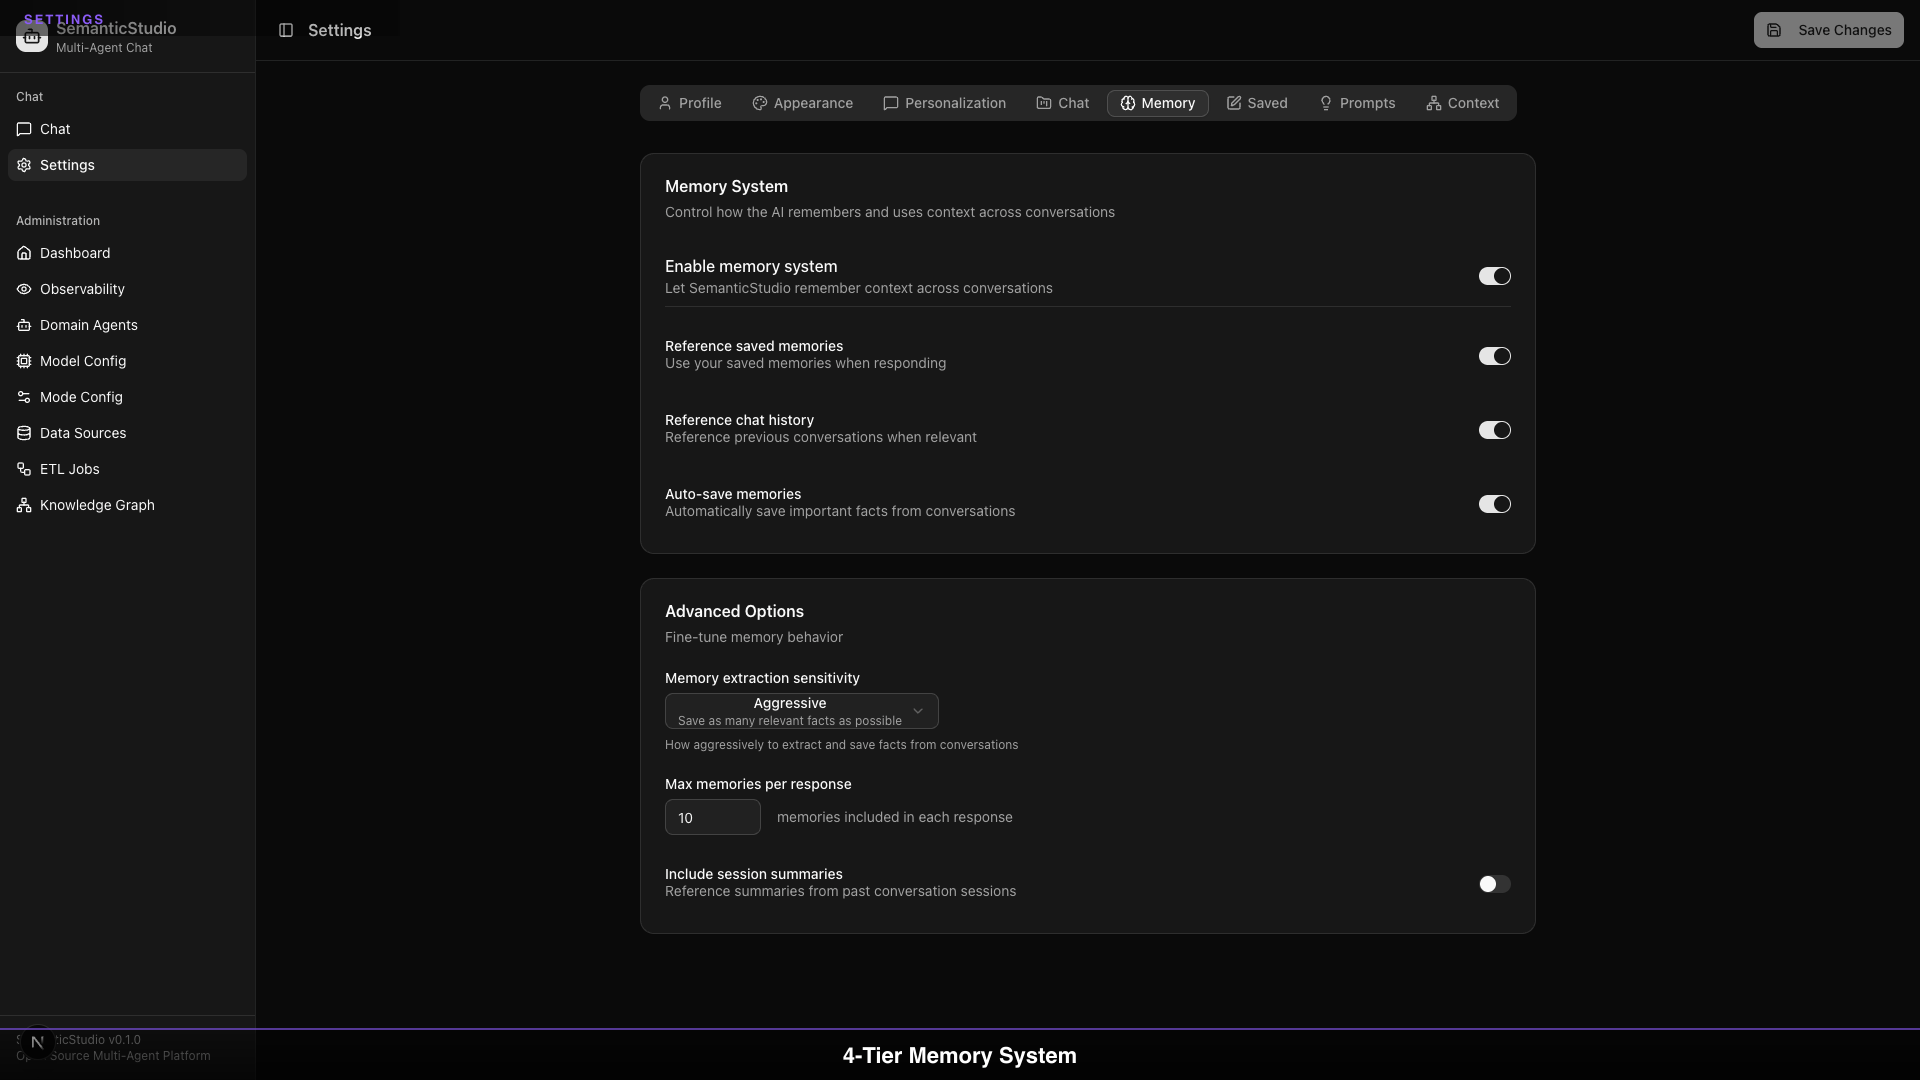
Task: Open Dashboard from Administration section
Action: [x=74, y=253]
